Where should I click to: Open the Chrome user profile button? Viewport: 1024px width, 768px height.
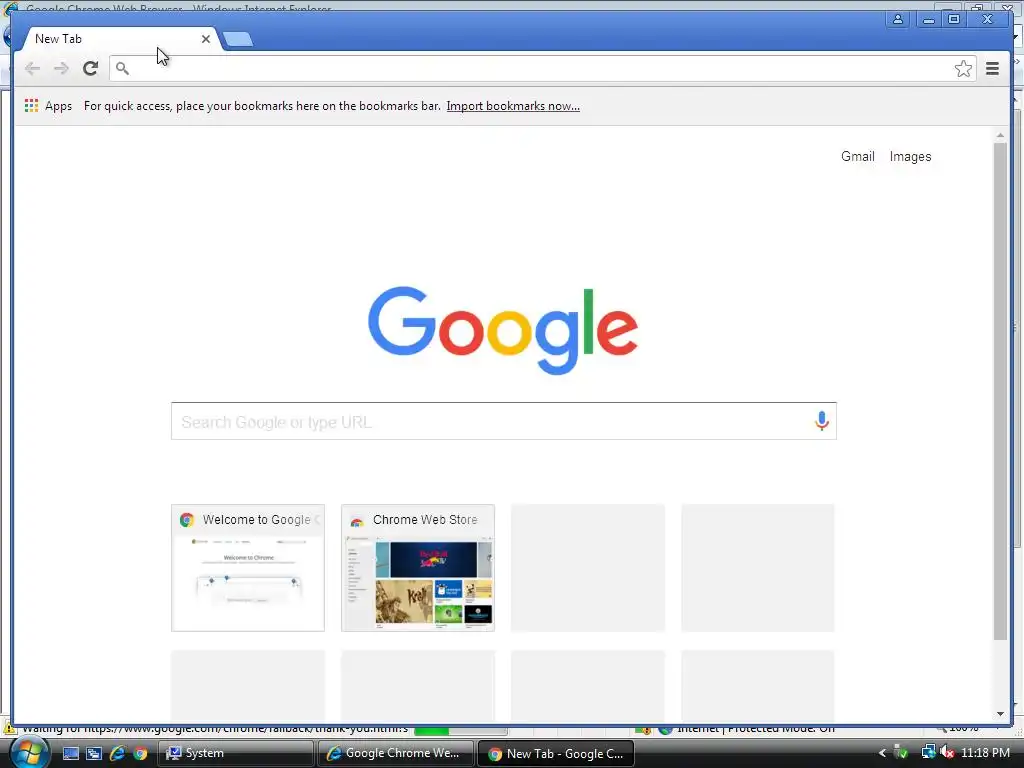[x=898, y=20]
